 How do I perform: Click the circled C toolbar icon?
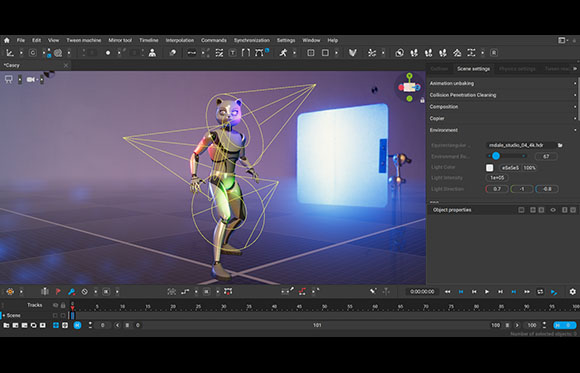click(x=33, y=53)
